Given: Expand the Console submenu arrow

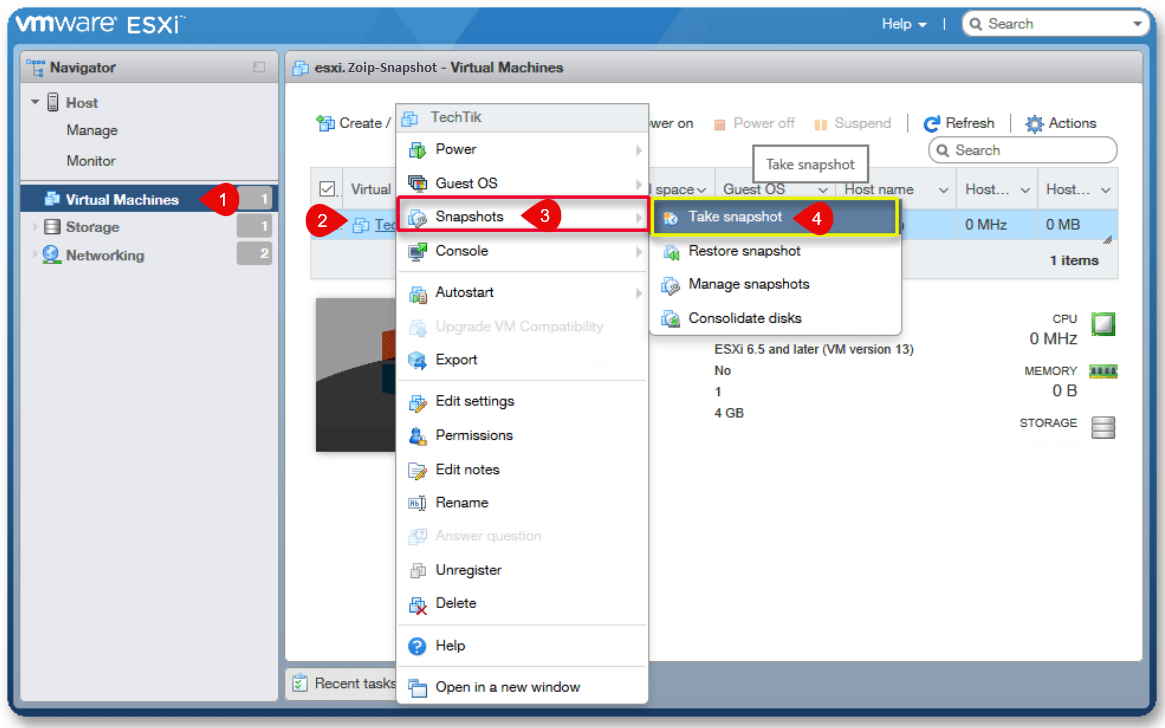Looking at the screenshot, I should pos(638,252).
